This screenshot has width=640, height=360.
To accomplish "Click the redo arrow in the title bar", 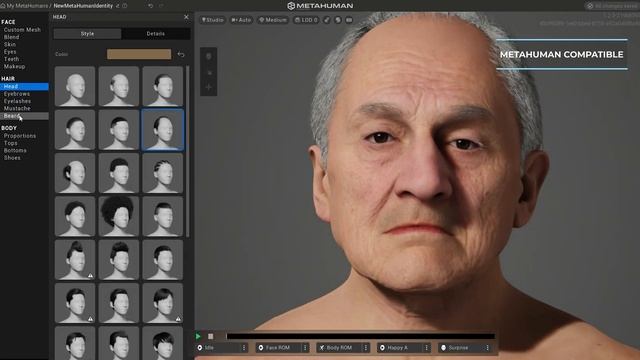I will pos(161,6).
